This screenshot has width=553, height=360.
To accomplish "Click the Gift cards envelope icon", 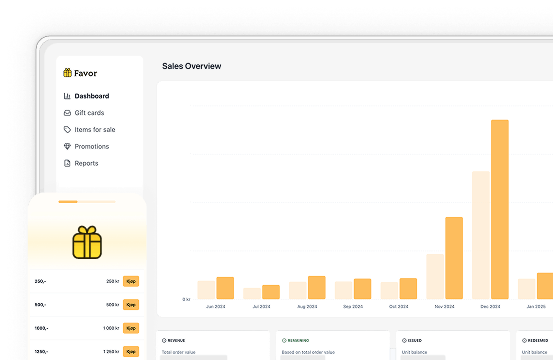I will tap(67, 113).
